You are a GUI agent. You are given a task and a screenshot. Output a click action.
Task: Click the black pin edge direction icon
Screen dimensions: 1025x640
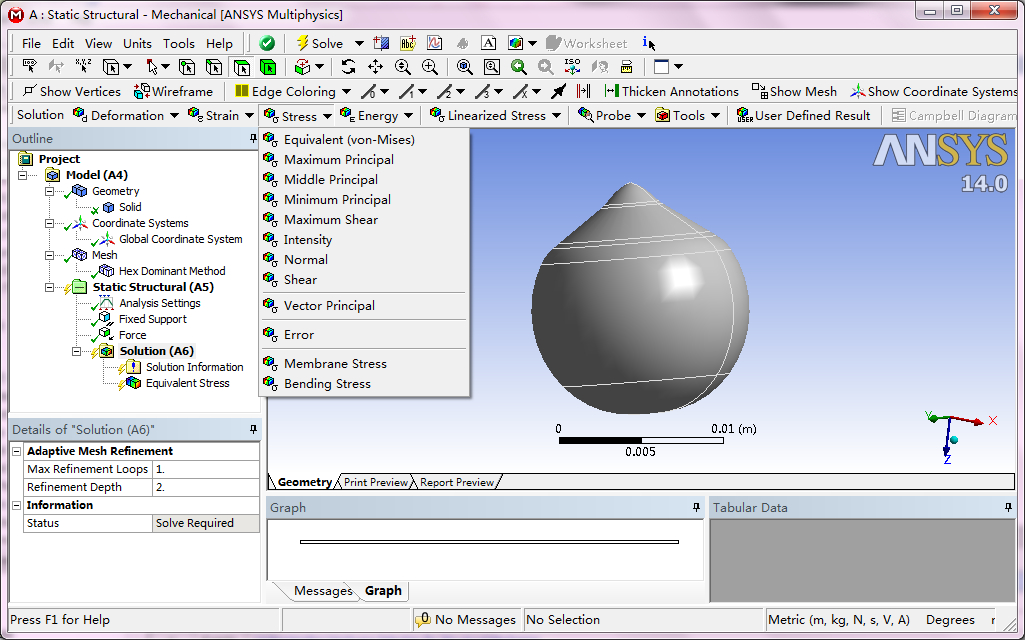click(x=559, y=92)
